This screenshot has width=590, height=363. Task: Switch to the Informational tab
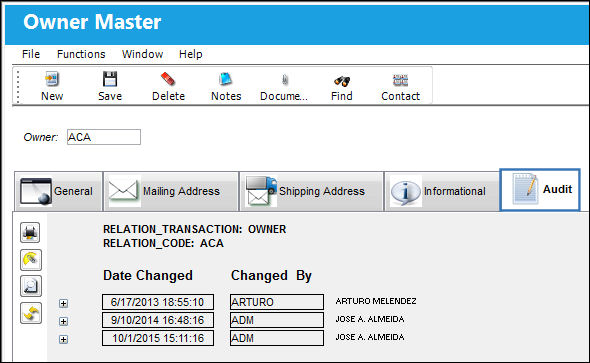click(x=441, y=191)
